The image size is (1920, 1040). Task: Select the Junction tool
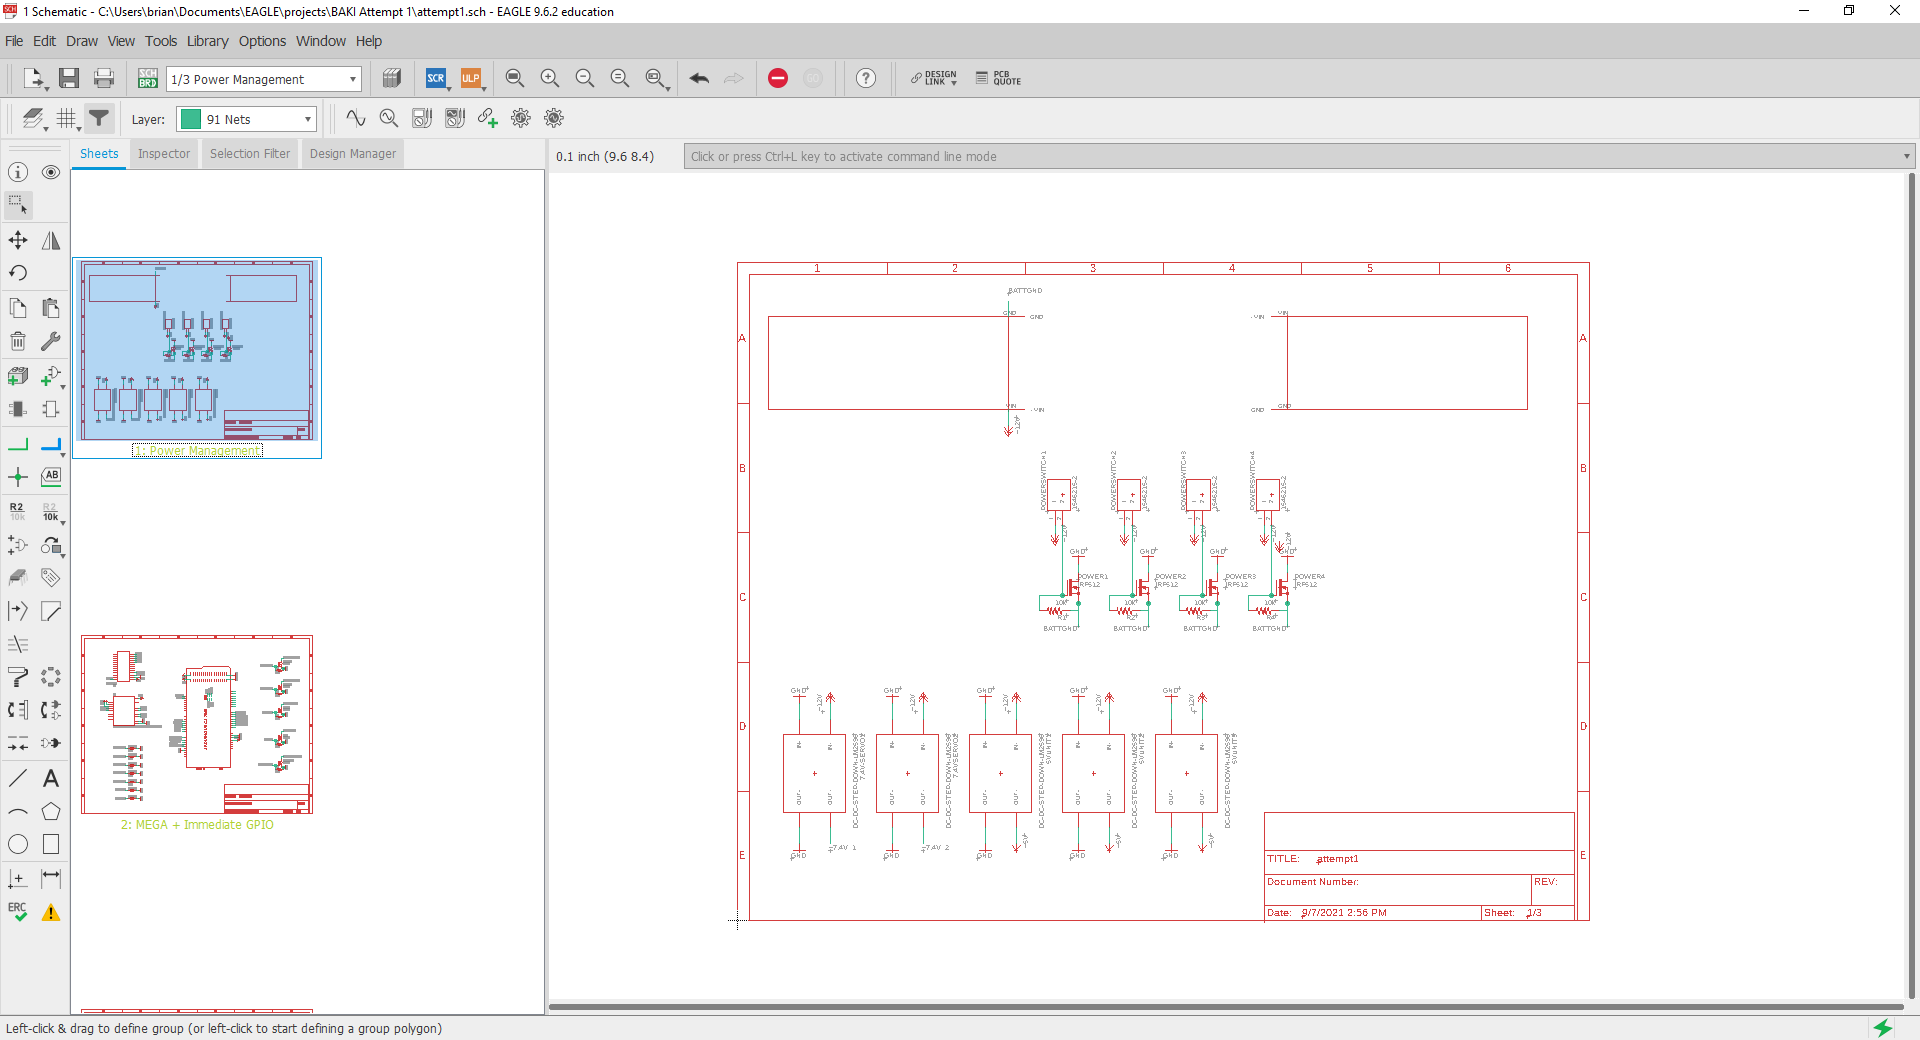tap(18, 477)
